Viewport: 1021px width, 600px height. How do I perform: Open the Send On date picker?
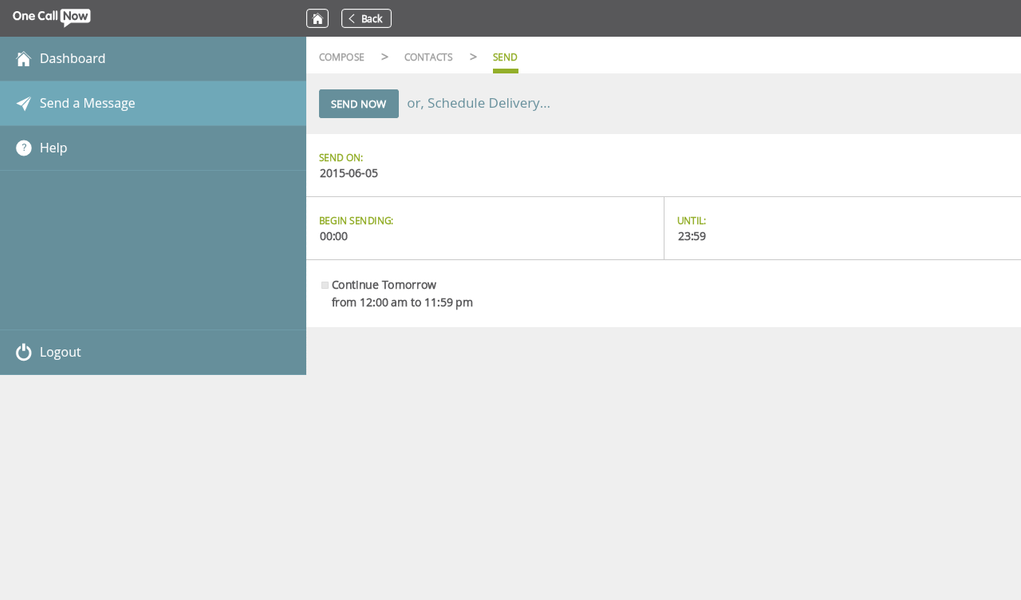point(349,173)
